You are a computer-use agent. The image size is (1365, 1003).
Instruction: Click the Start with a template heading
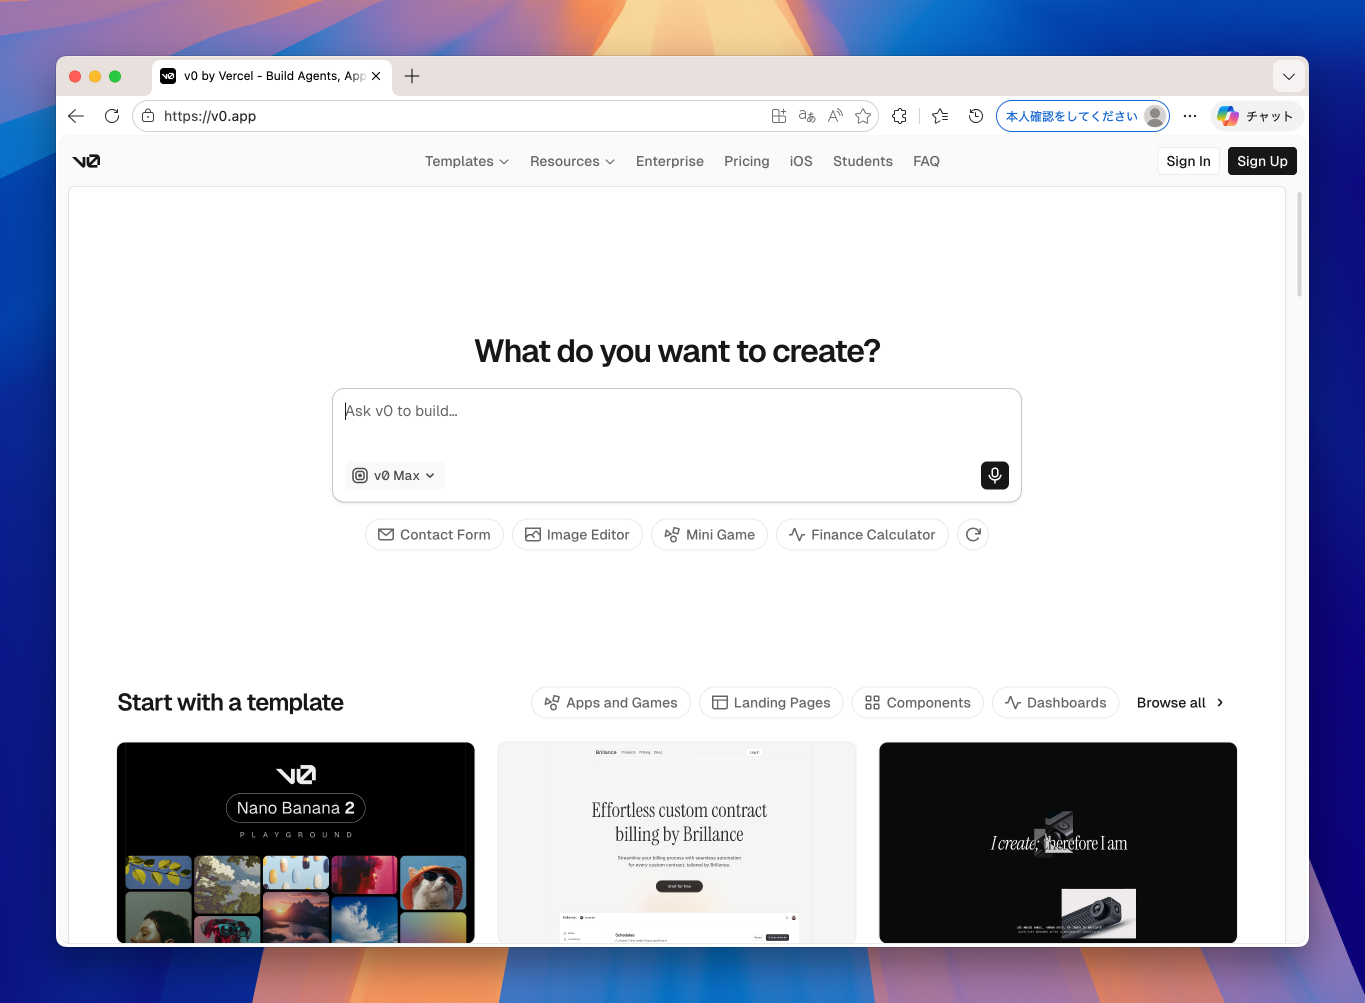pyautogui.click(x=230, y=703)
